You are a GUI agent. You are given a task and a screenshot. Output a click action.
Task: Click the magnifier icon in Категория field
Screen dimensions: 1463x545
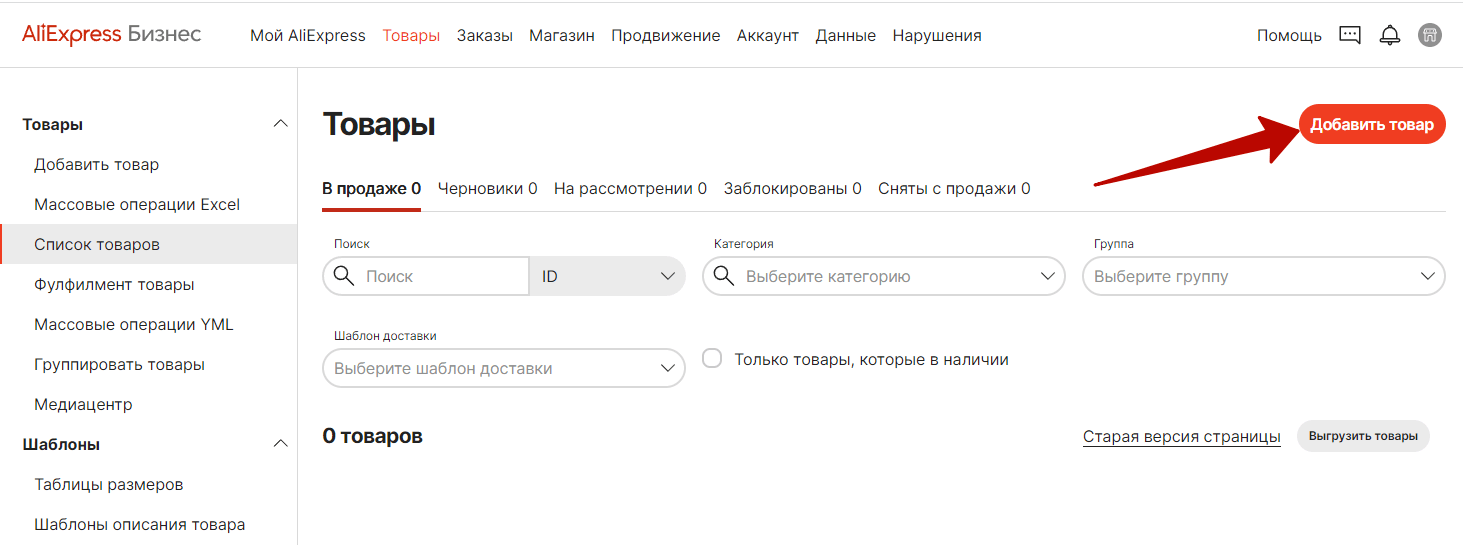pos(724,276)
